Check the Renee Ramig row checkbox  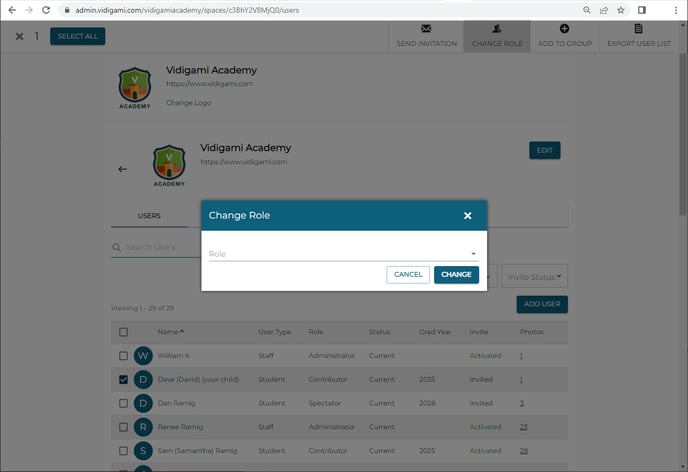pos(123,427)
